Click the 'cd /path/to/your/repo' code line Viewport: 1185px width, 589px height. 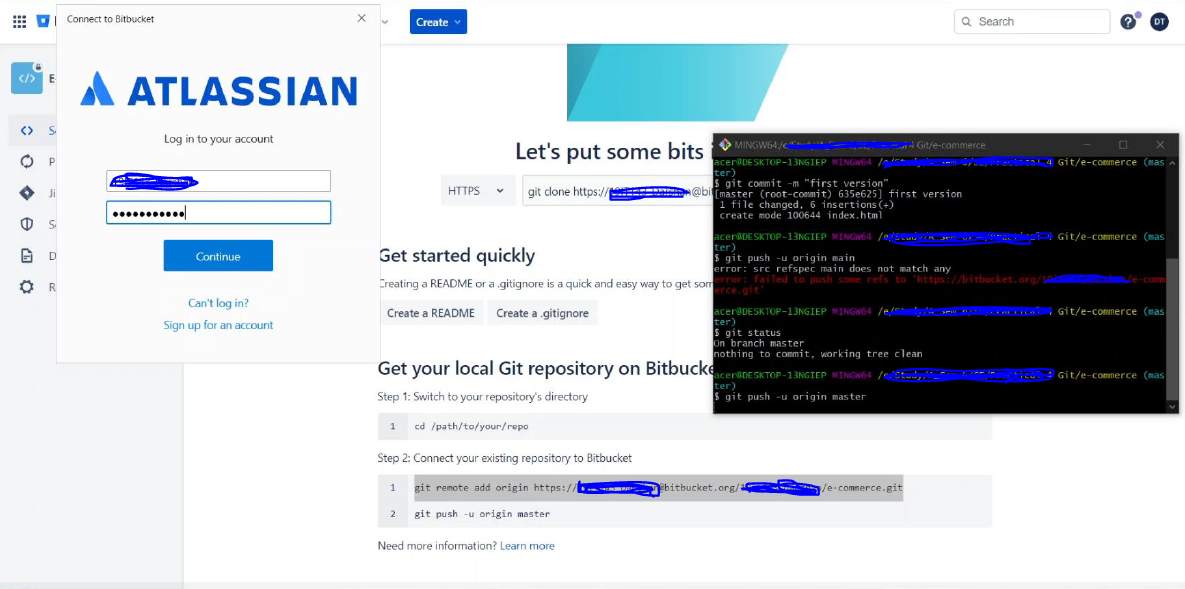(x=472, y=426)
